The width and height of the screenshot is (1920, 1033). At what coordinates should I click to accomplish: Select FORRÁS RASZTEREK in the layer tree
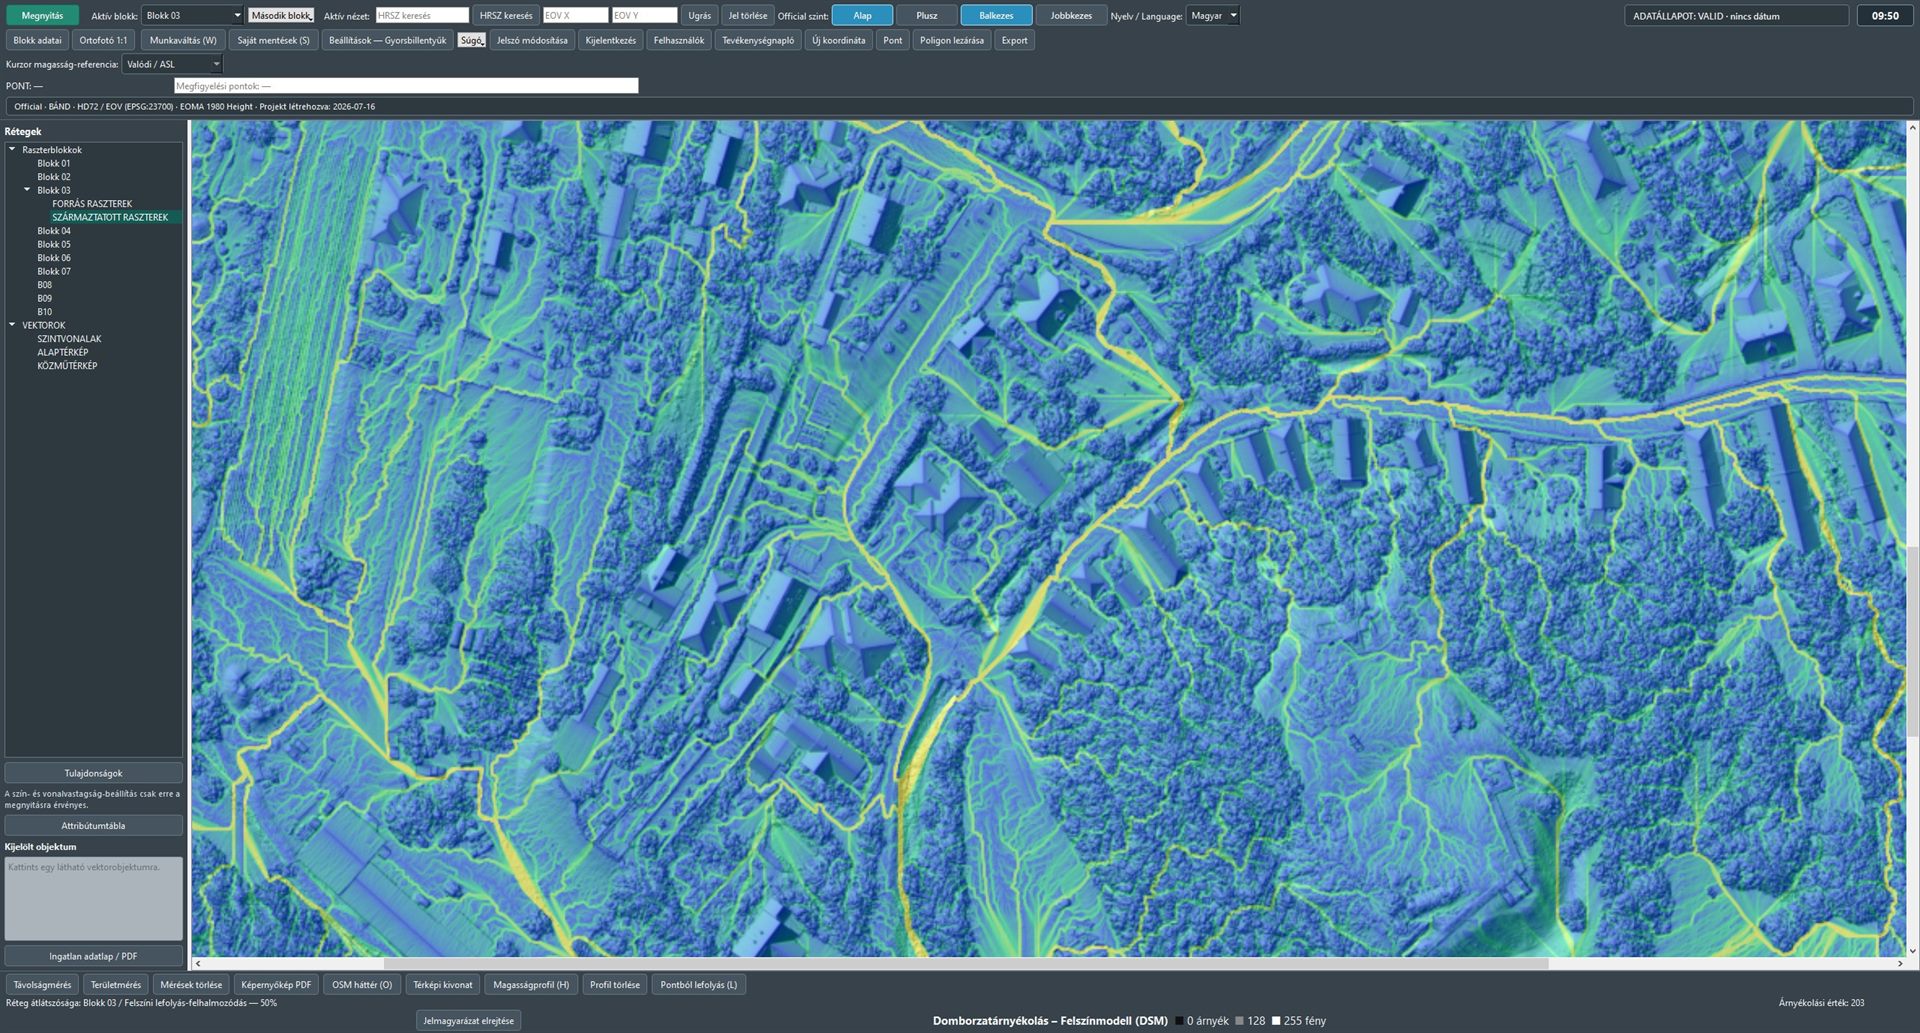(x=92, y=204)
